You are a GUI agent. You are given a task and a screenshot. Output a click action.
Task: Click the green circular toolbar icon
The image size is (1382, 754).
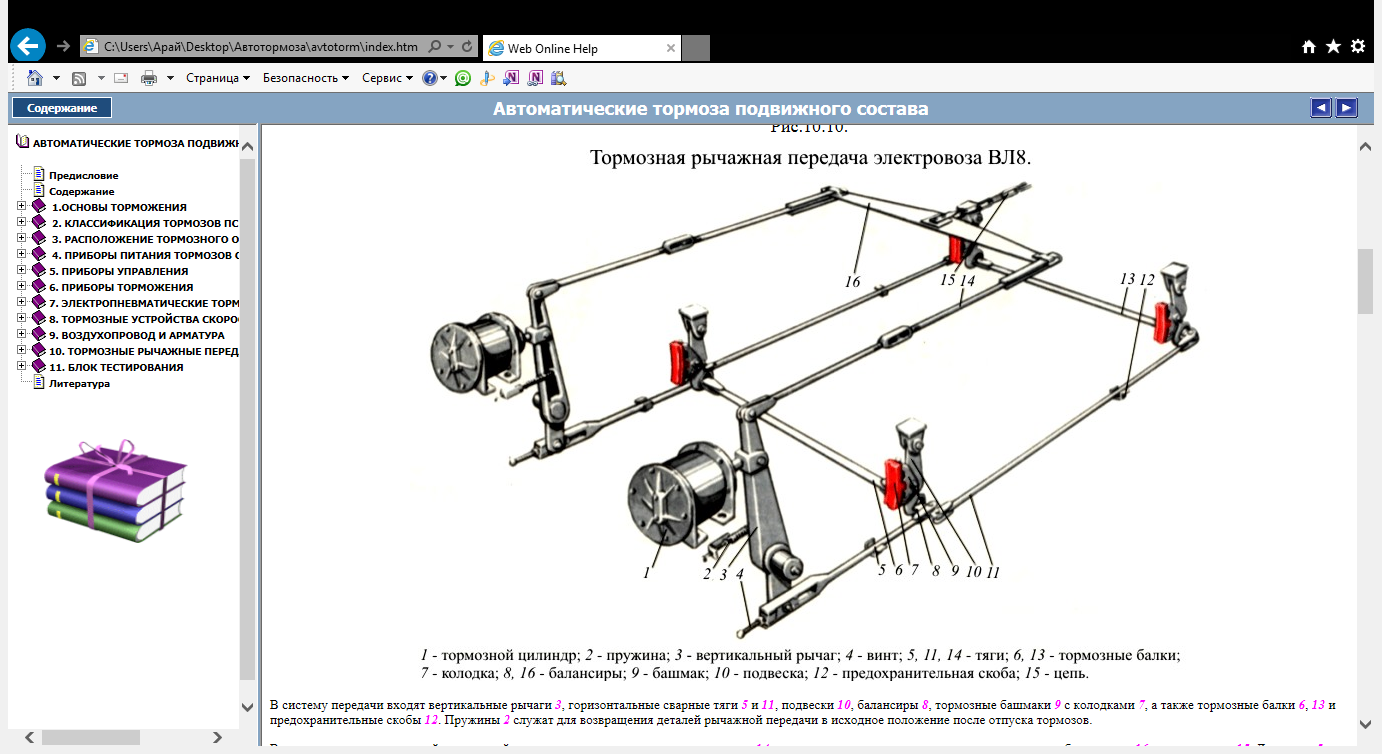coord(462,77)
